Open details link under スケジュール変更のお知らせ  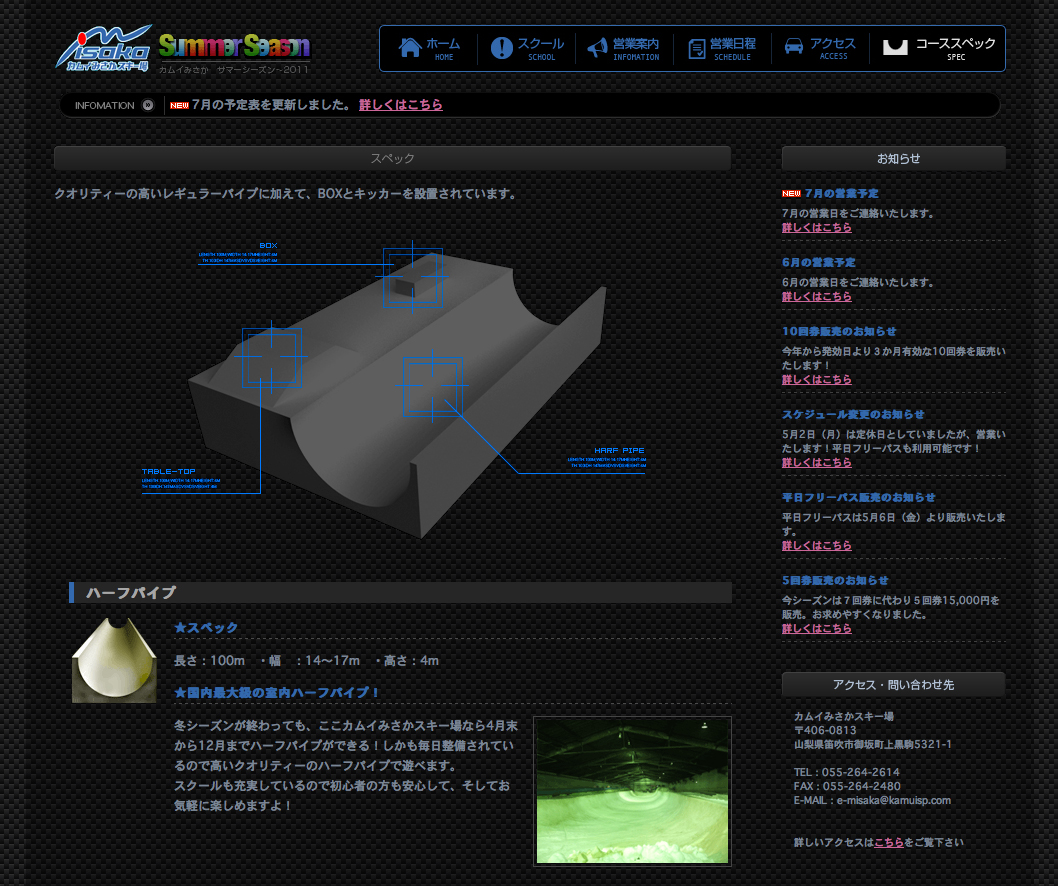(x=817, y=463)
